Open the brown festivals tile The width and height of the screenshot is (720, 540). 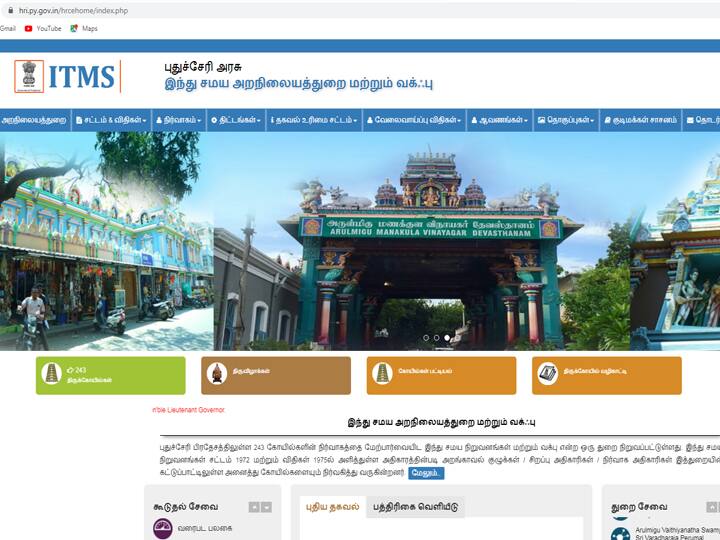click(276, 376)
